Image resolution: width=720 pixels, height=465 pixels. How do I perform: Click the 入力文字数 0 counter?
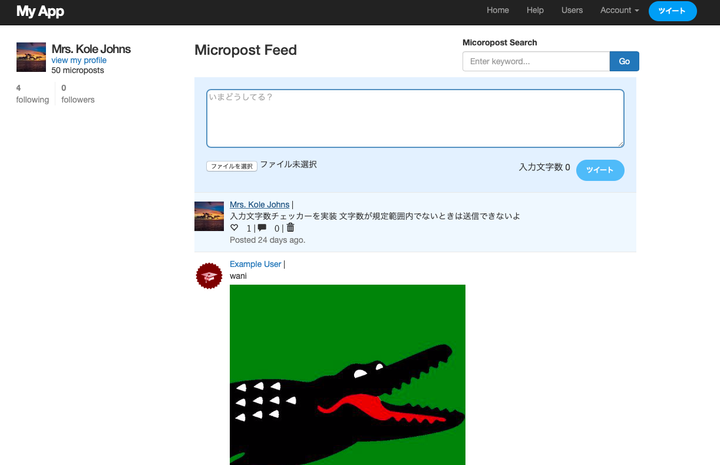click(x=544, y=167)
